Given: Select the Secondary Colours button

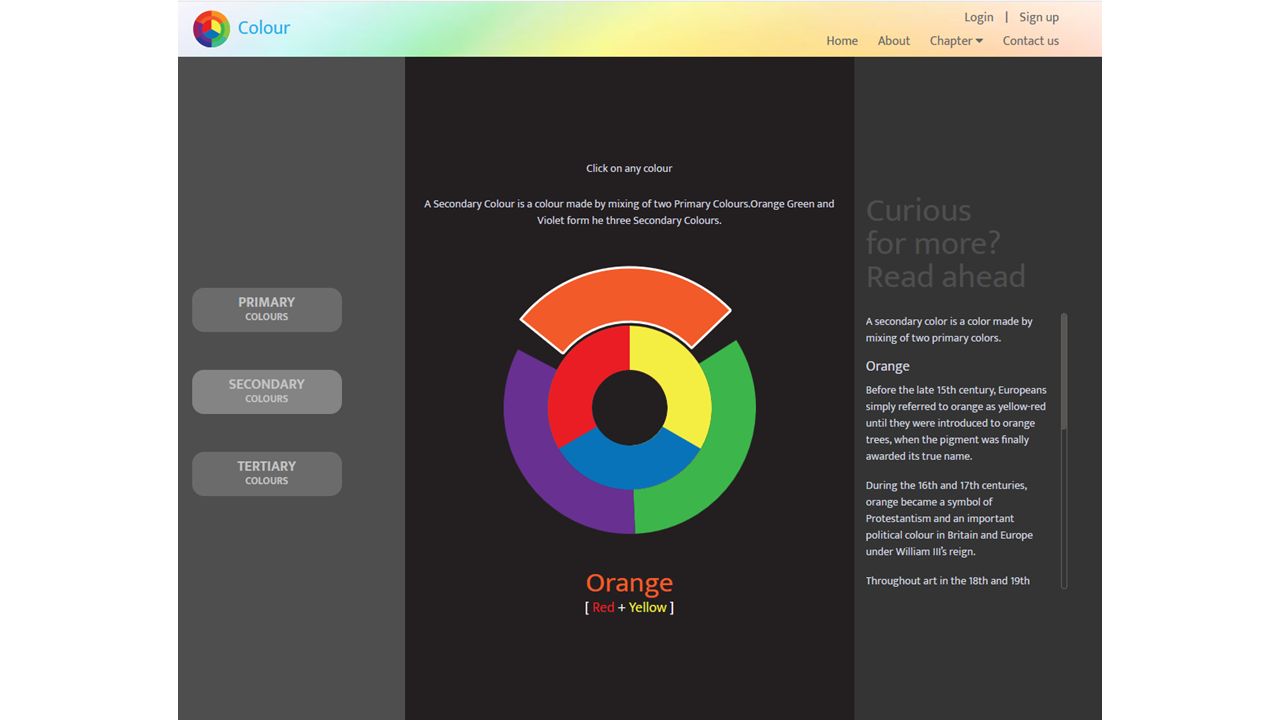Looking at the screenshot, I should (x=267, y=391).
